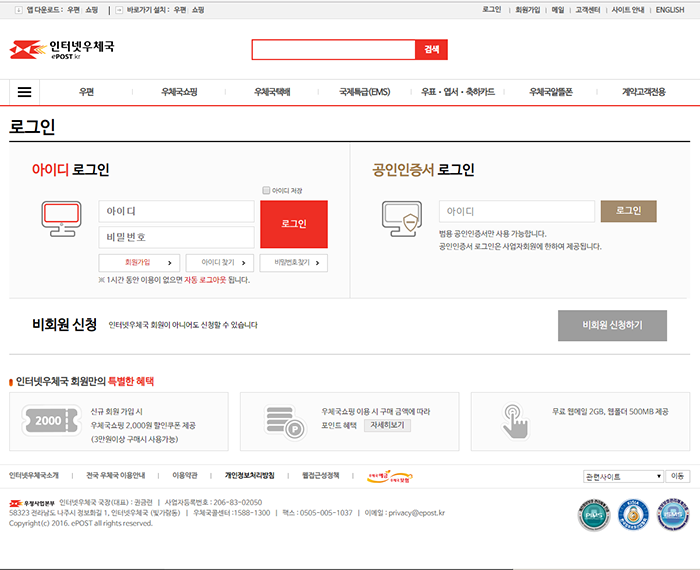Click the shield monitor certificate login icon
The image size is (700, 570).
point(402,218)
